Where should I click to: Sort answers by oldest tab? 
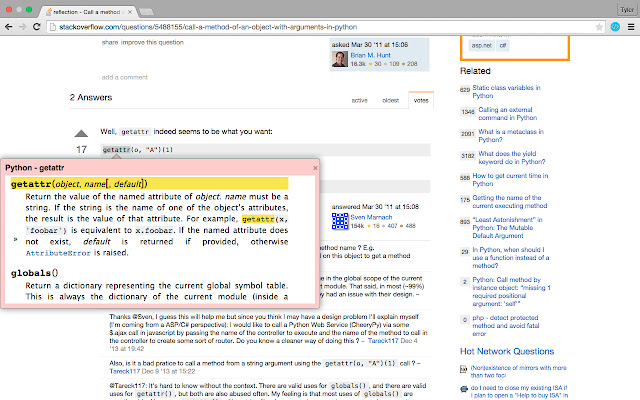tap(390, 100)
